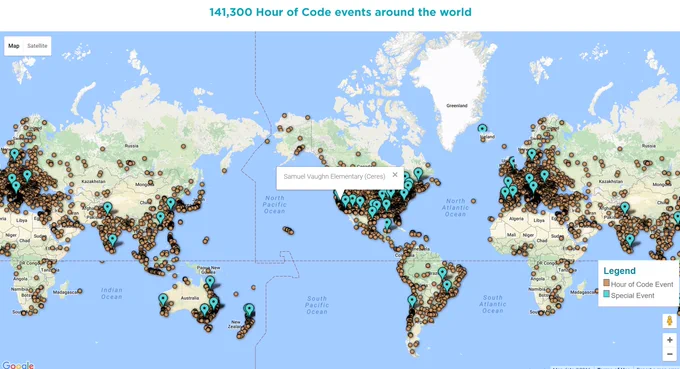Click the '141,300 Hour of Code events' title

[340, 12]
